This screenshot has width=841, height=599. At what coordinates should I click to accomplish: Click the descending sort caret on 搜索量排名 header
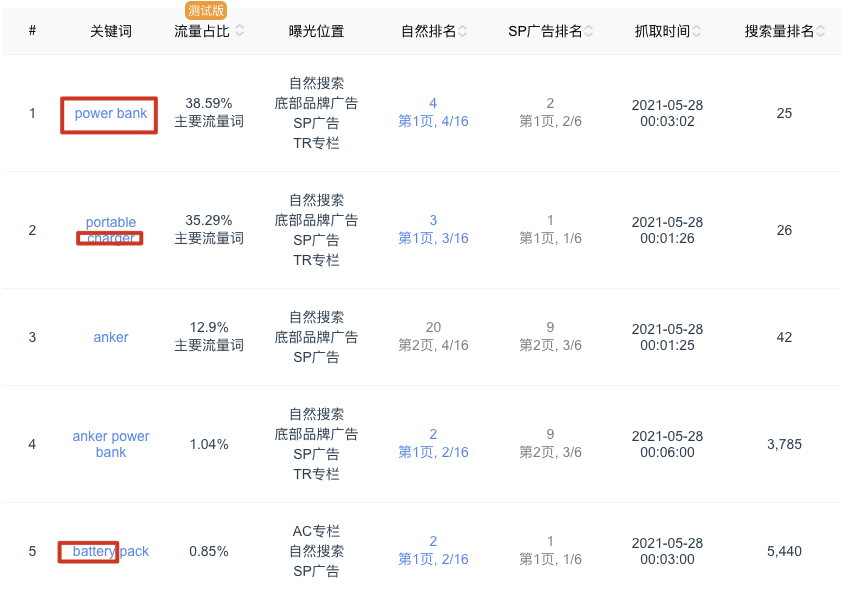pos(822,35)
